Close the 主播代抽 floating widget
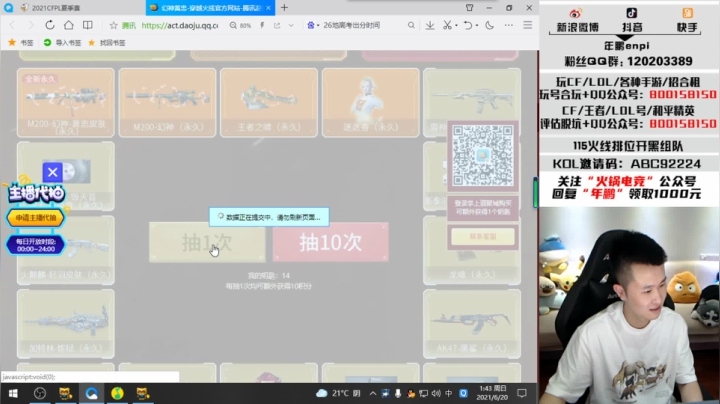Screen dimensions: 720x404 pyautogui.click(x=52, y=172)
